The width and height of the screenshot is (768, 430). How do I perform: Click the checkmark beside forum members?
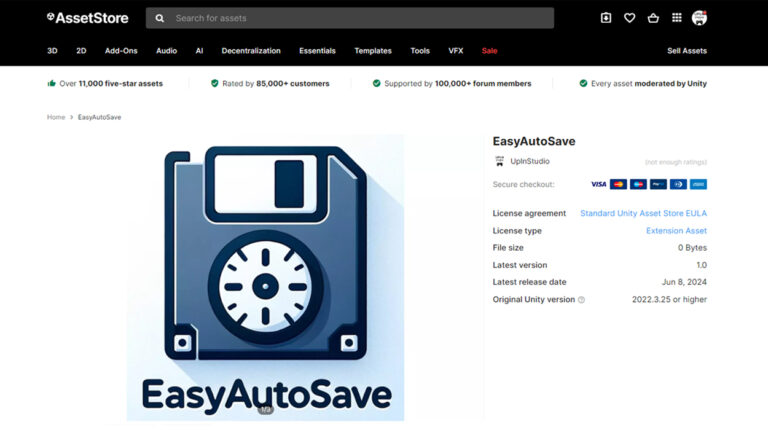pos(376,83)
